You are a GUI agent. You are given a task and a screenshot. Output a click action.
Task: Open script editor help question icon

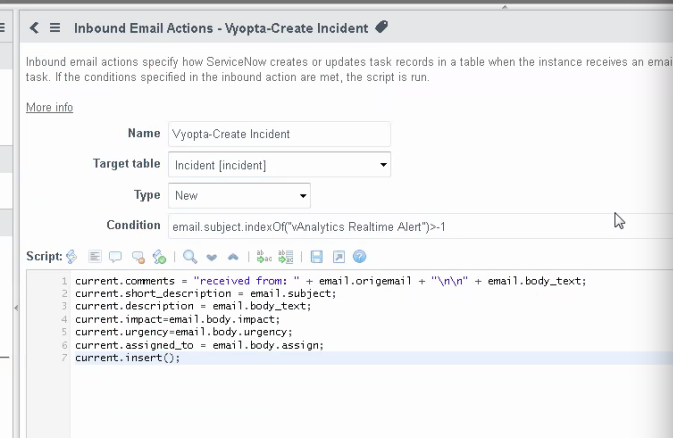pyautogui.click(x=359, y=257)
